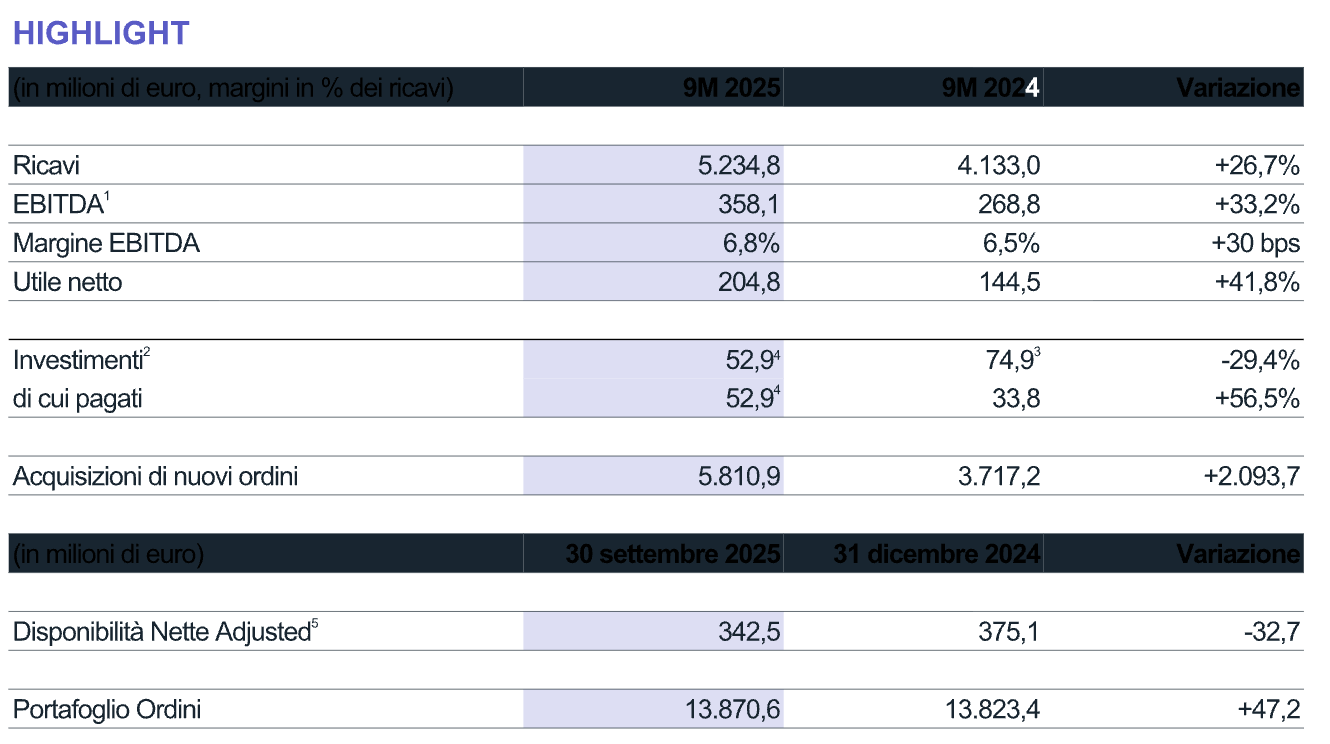
Task: Select the Ricavi row label
Action: tap(46, 166)
